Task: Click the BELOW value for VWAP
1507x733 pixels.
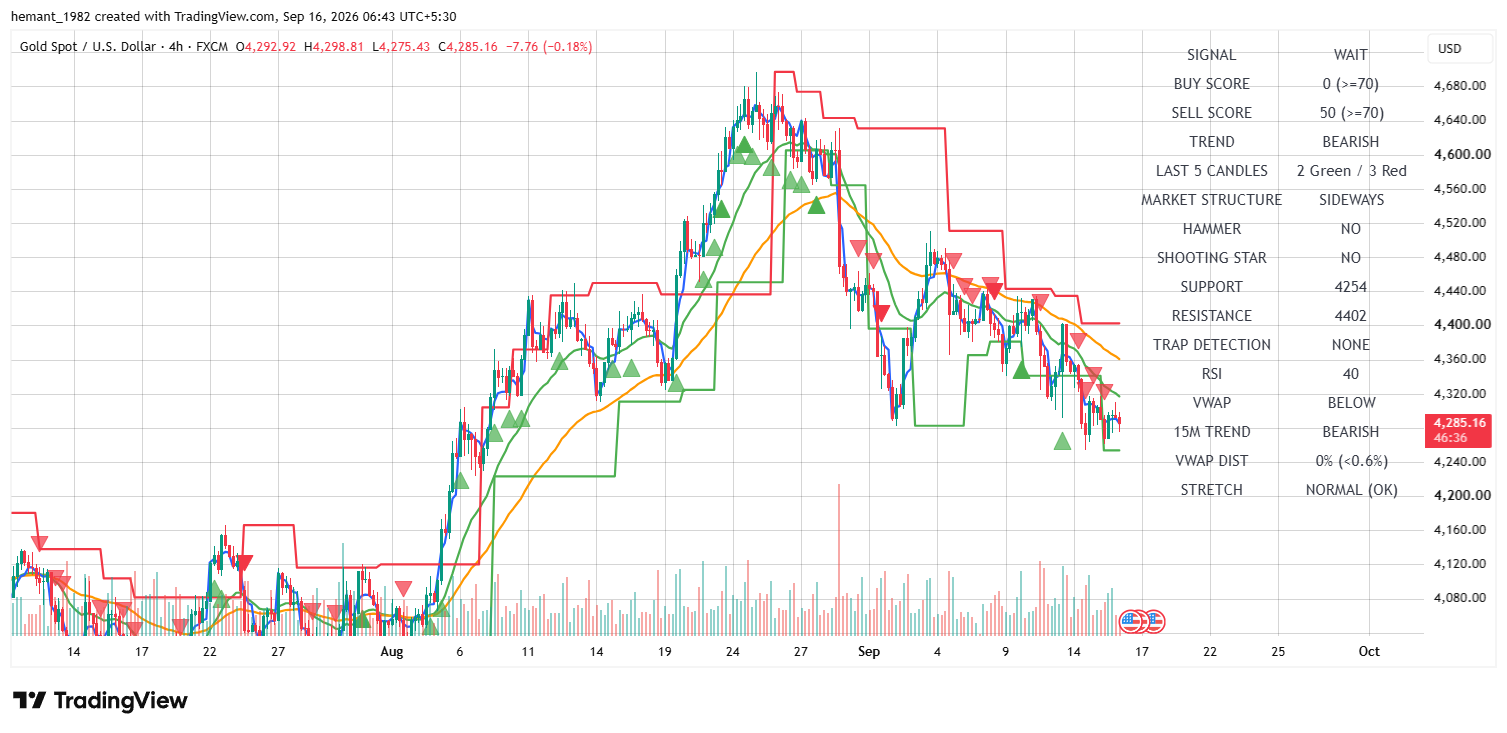Action: [1351, 403]
